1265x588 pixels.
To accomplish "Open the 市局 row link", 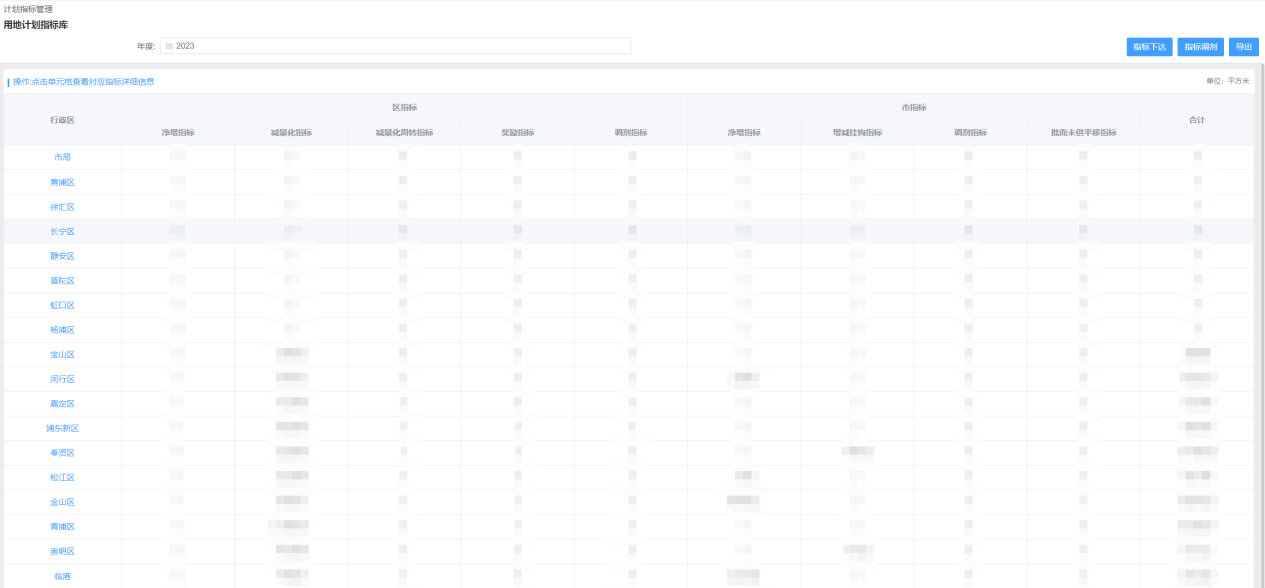I will (62, 157).
